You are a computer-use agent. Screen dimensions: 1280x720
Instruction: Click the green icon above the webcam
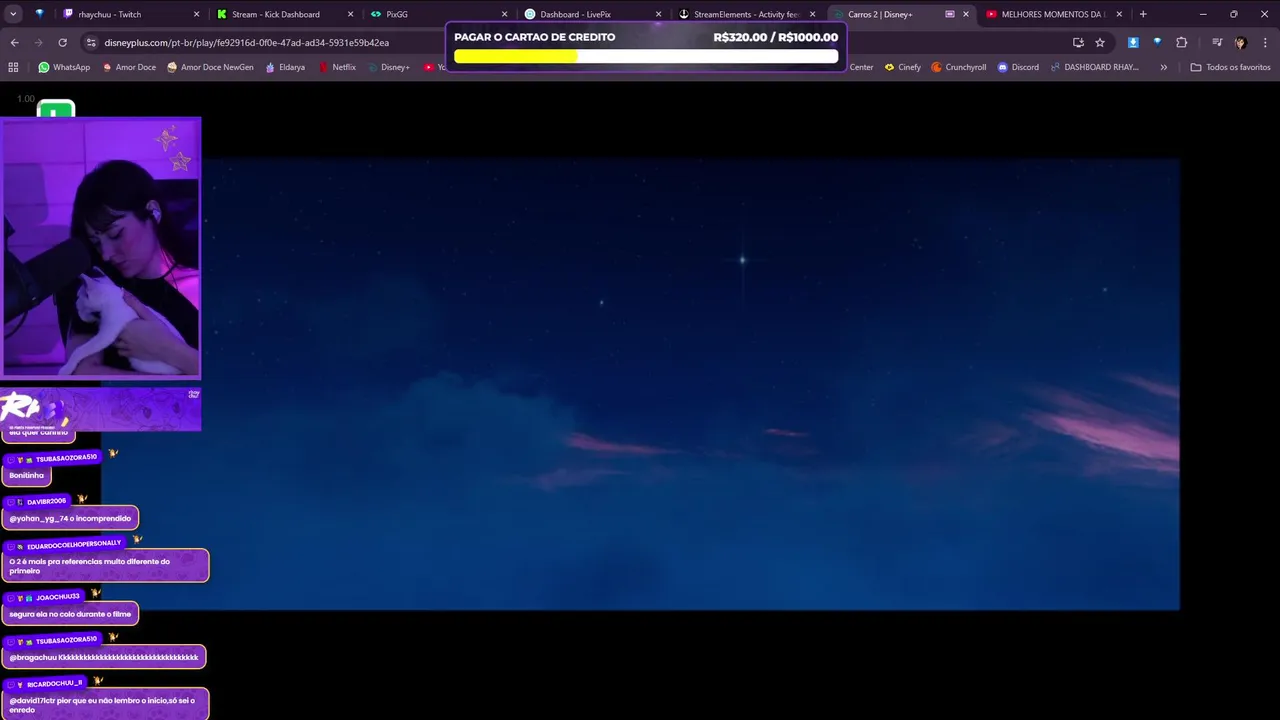coord(56,109)
